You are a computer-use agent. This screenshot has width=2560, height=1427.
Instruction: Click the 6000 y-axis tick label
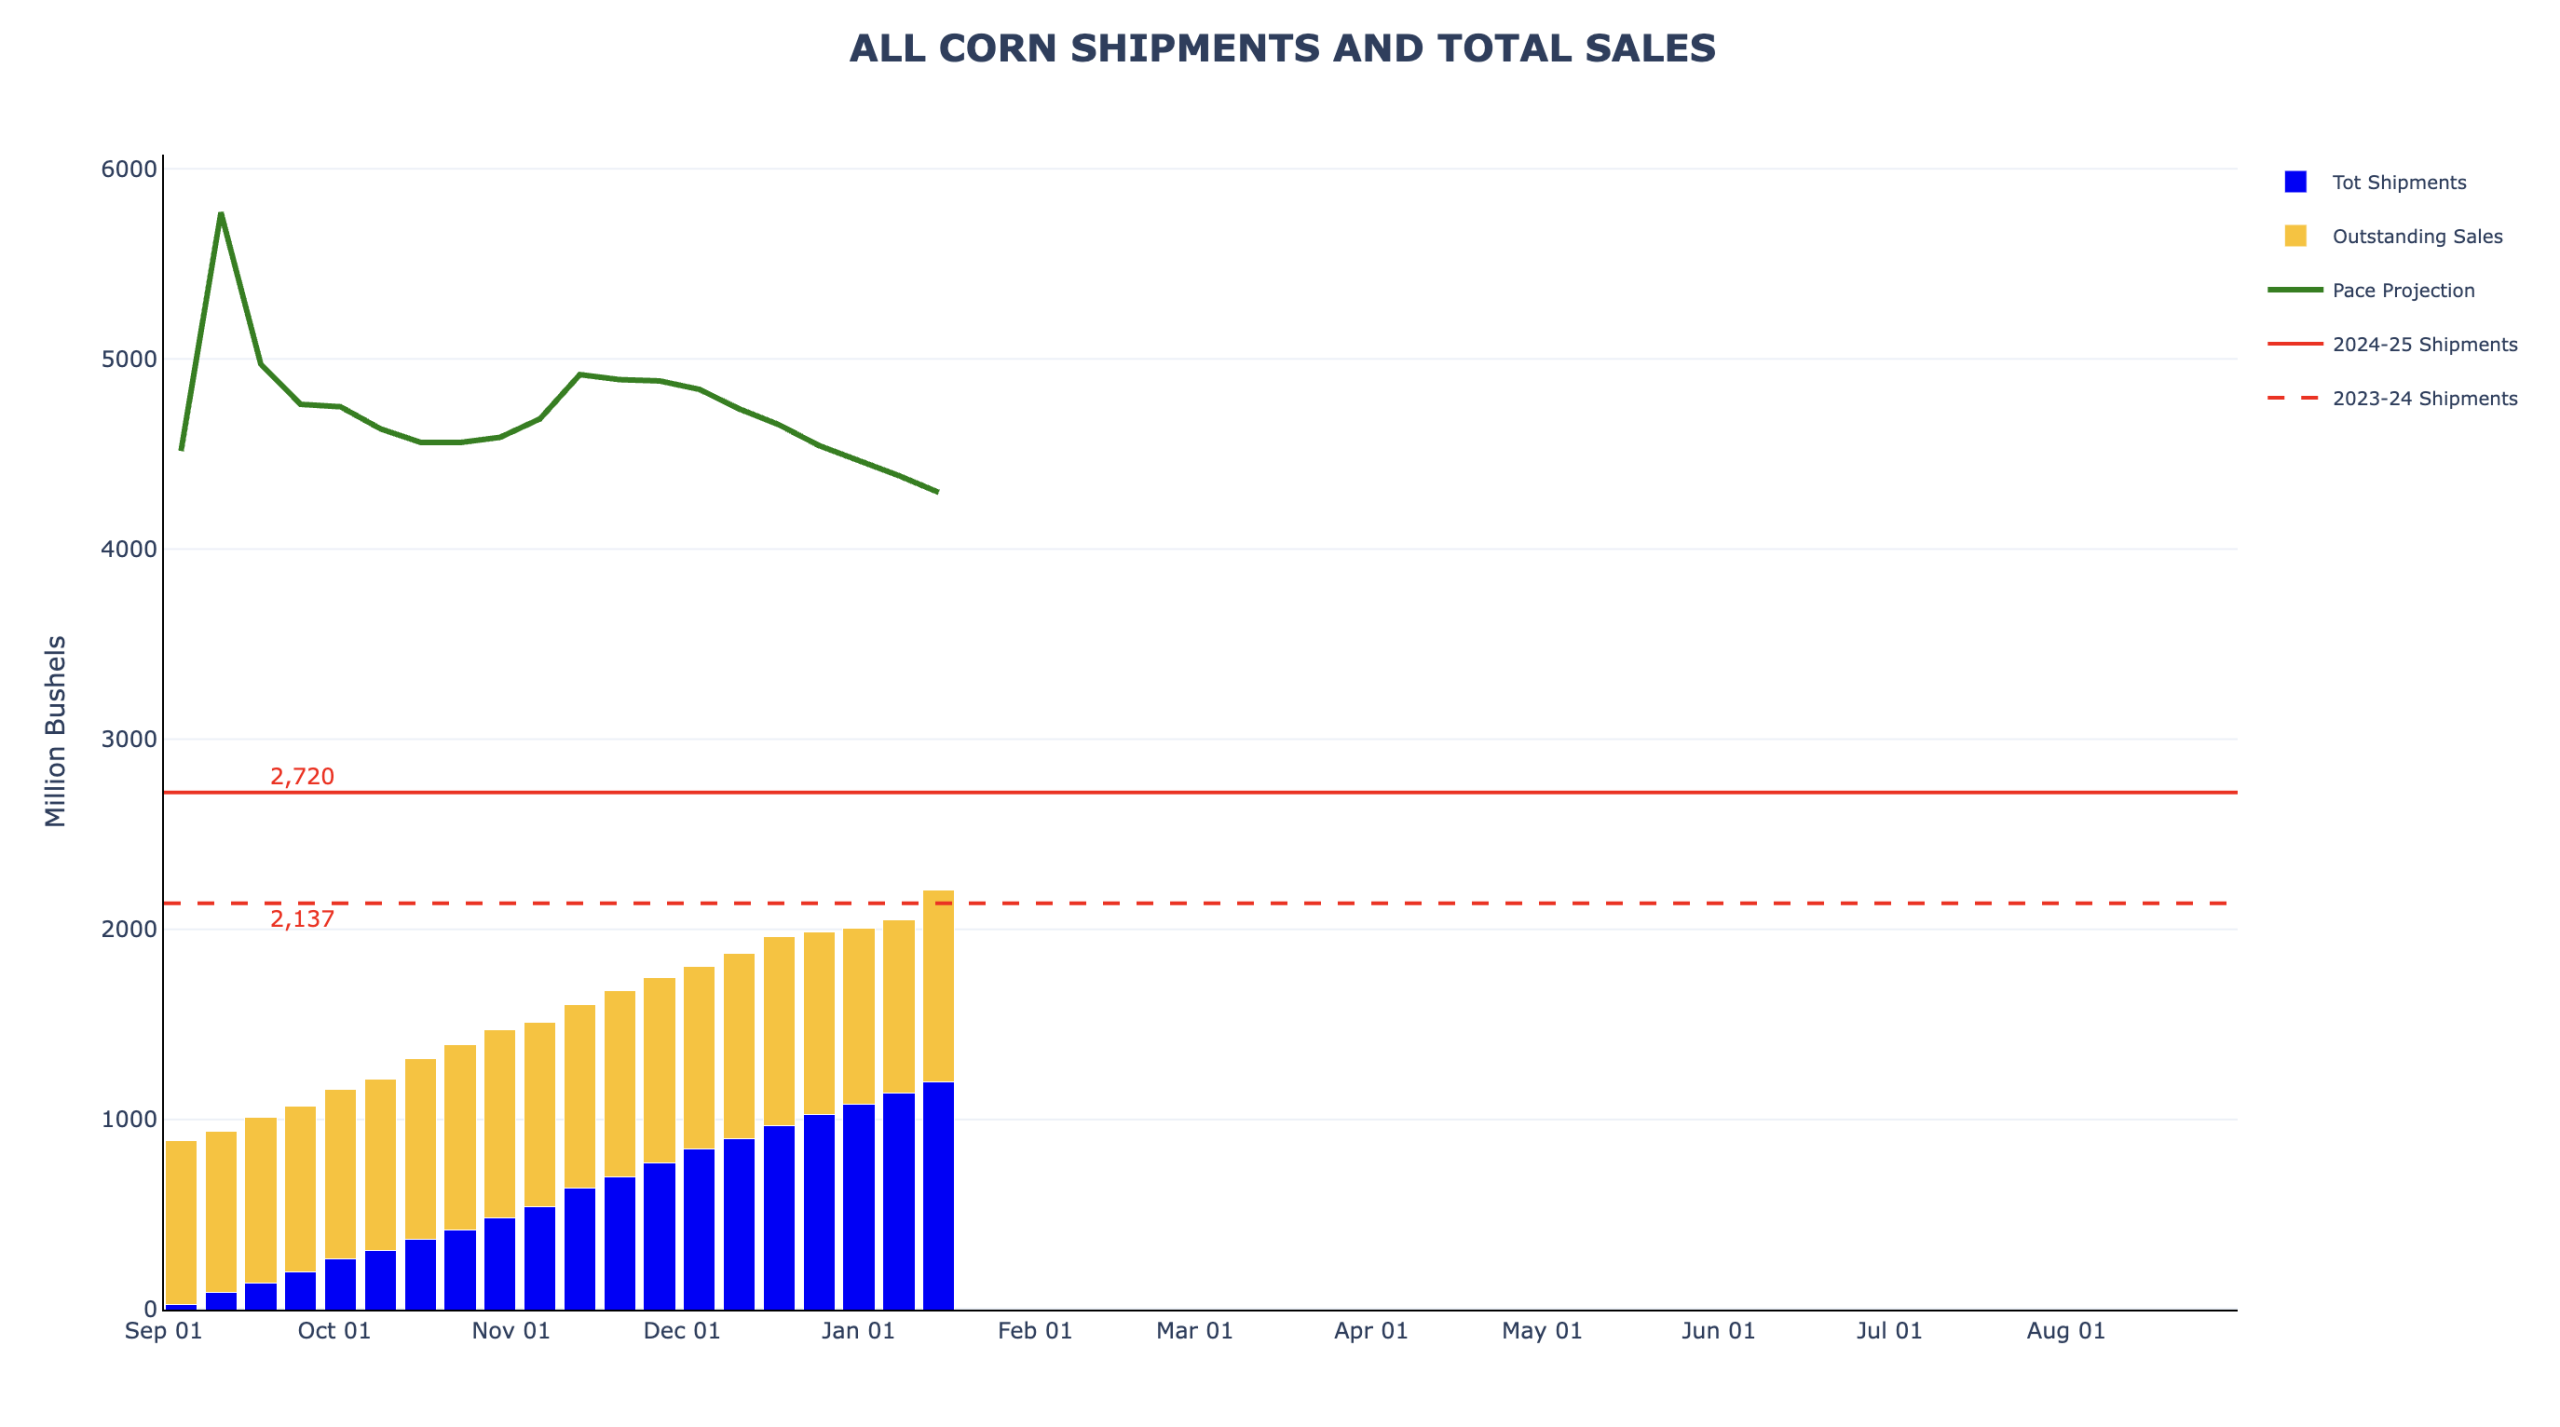point(129,169)
